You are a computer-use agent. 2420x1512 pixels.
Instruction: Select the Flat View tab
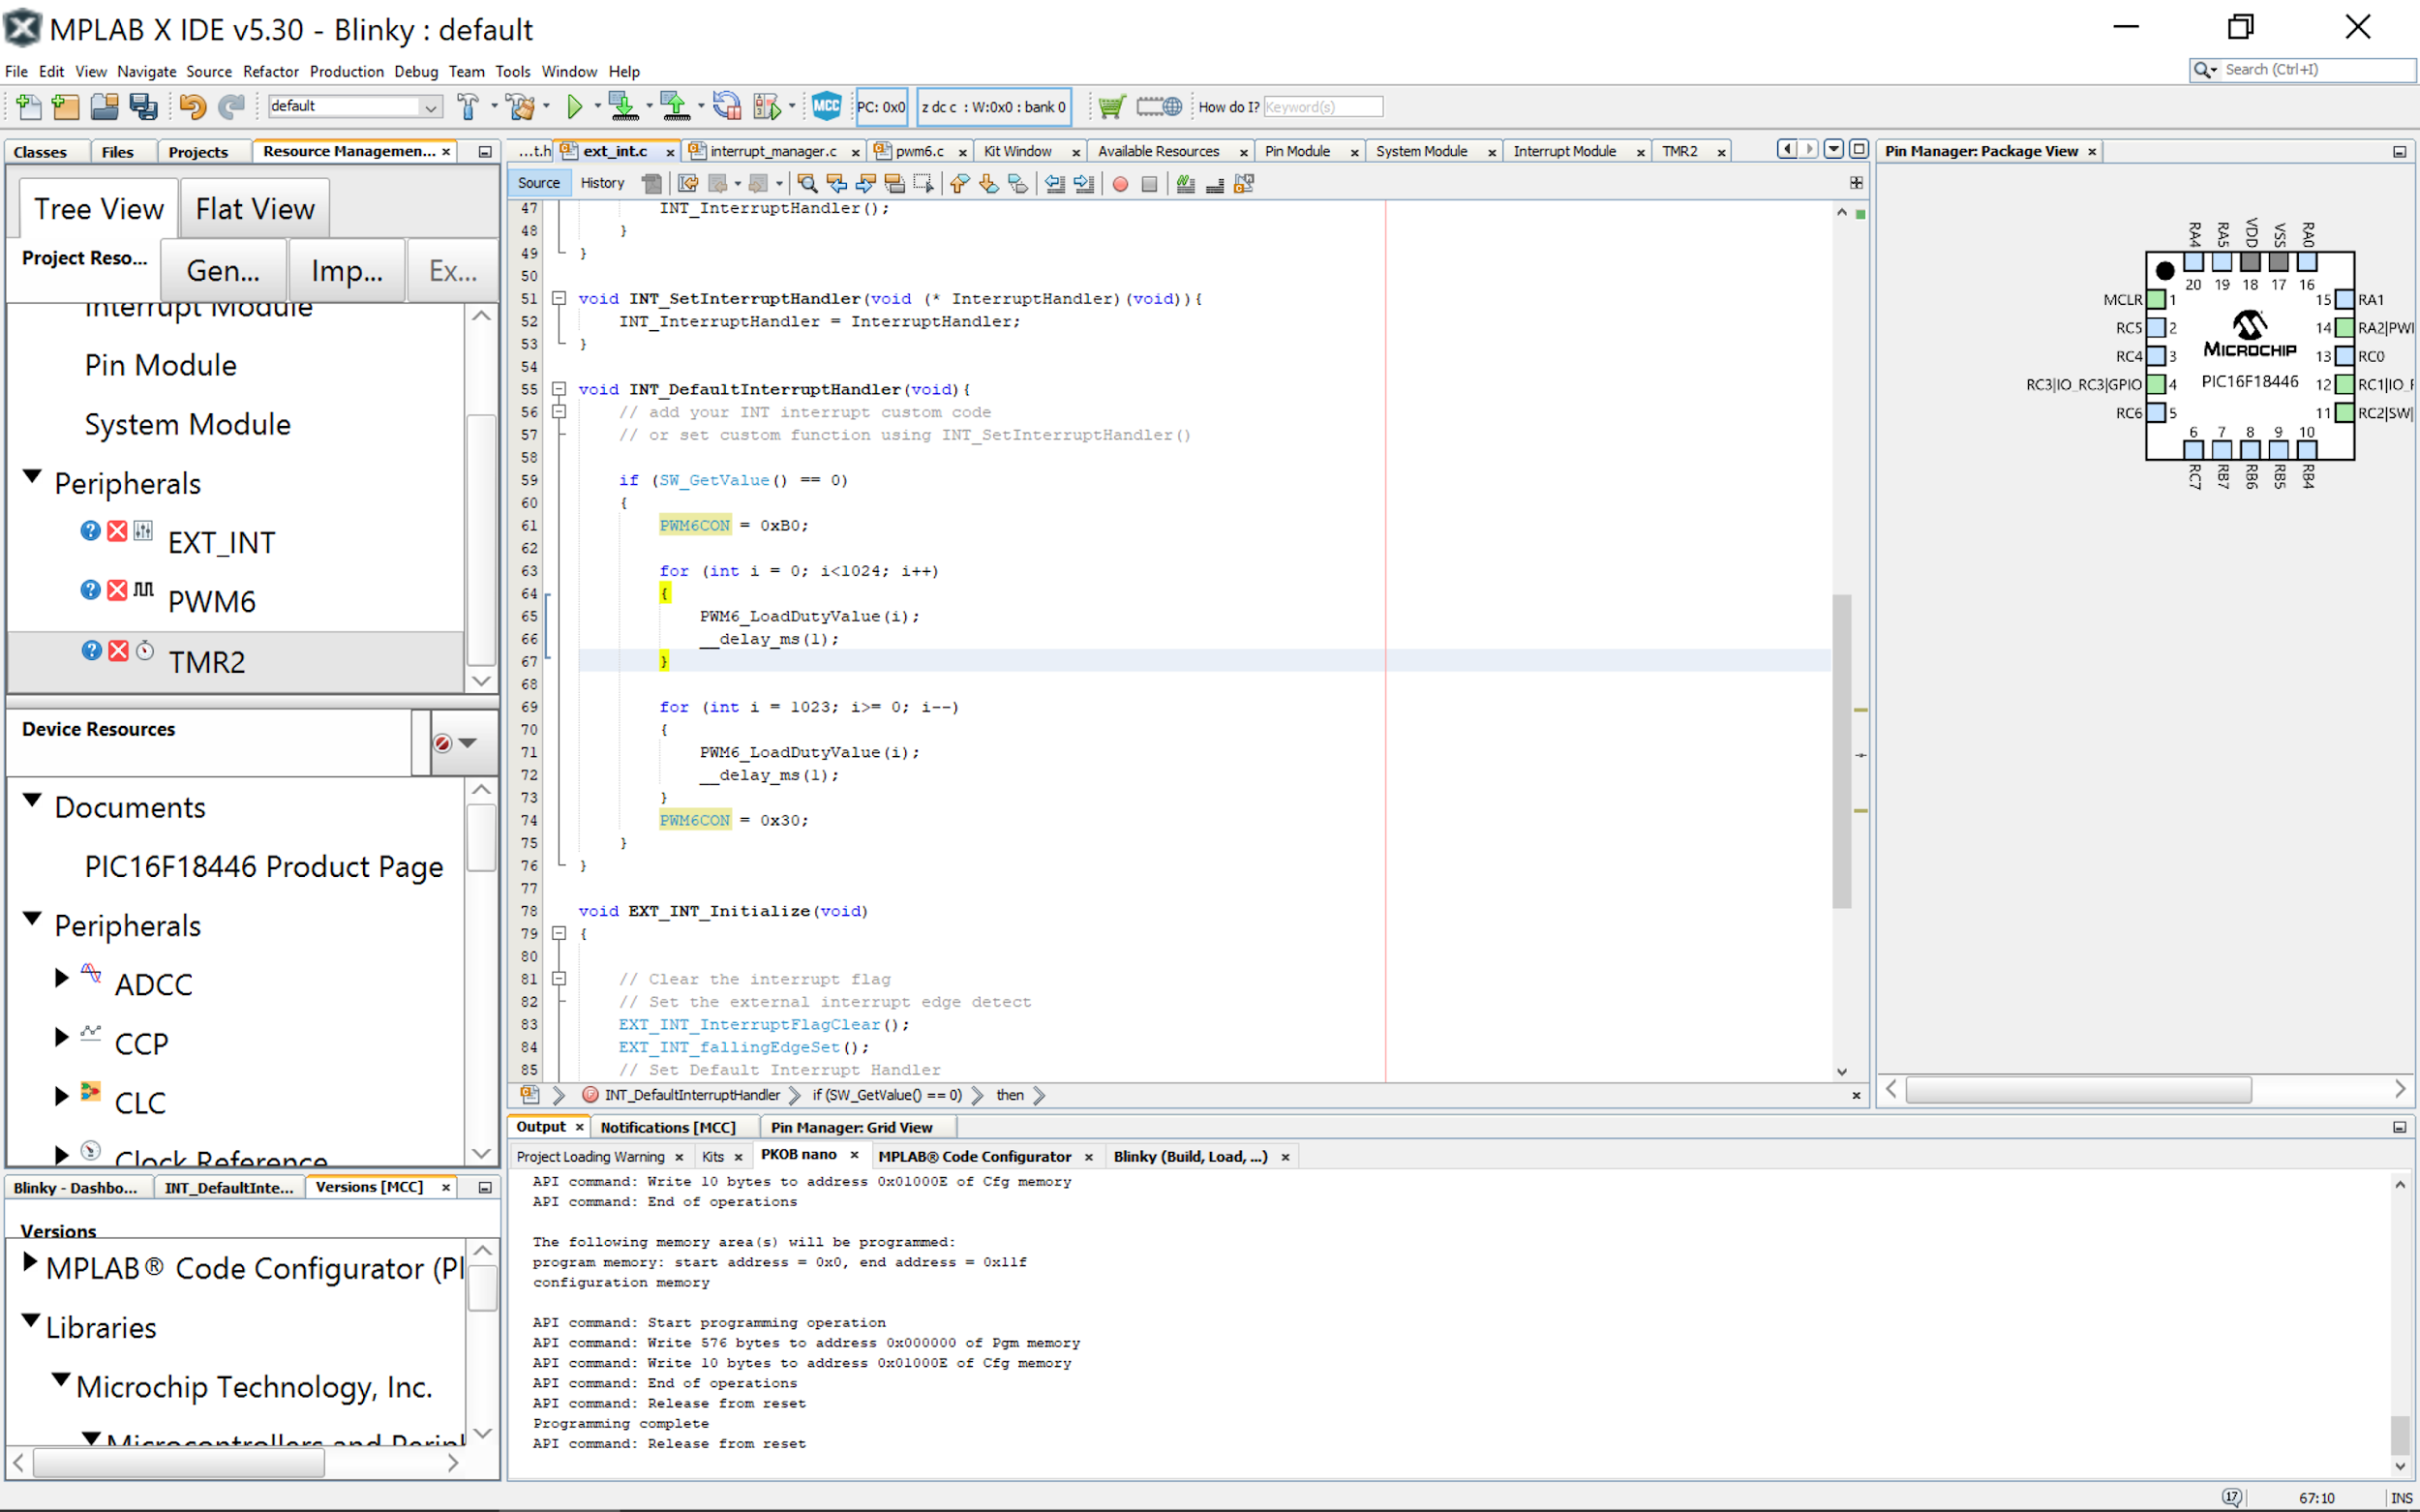[x=255, y=209]
